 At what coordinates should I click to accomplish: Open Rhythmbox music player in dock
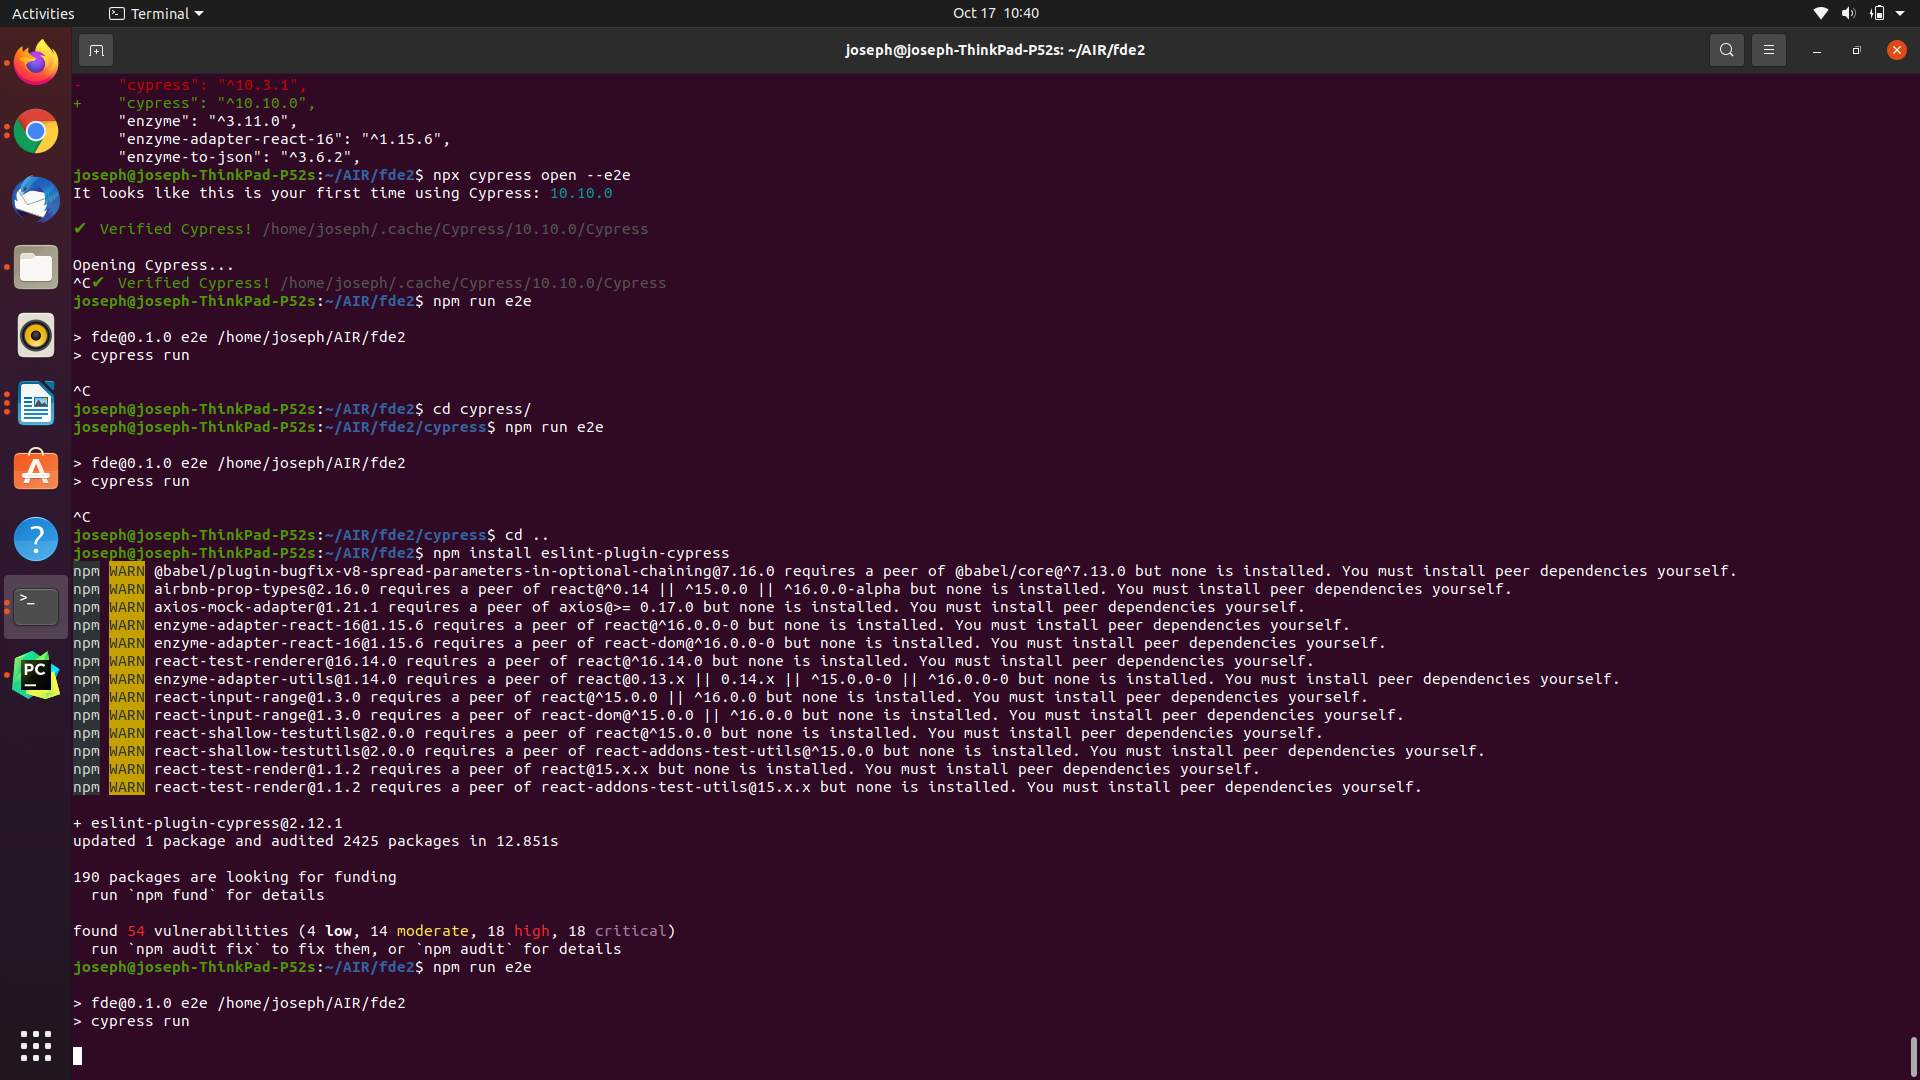tap(36, 335)
